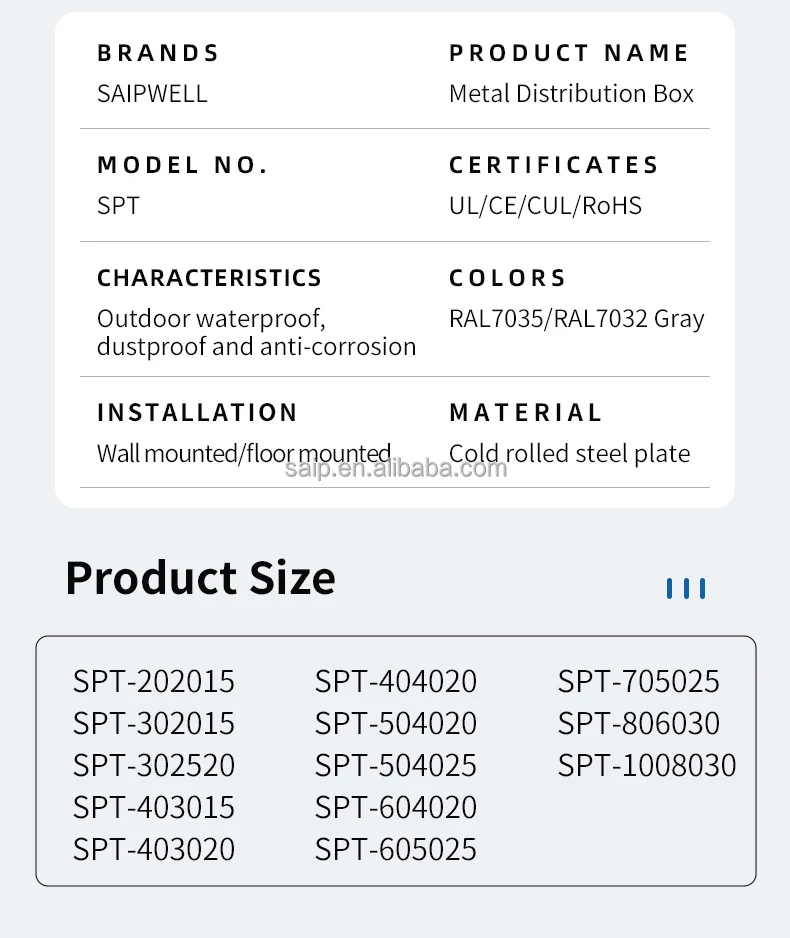Click the SPT-806030 entry
790x938 pixels.
click(x=639, y=724)
